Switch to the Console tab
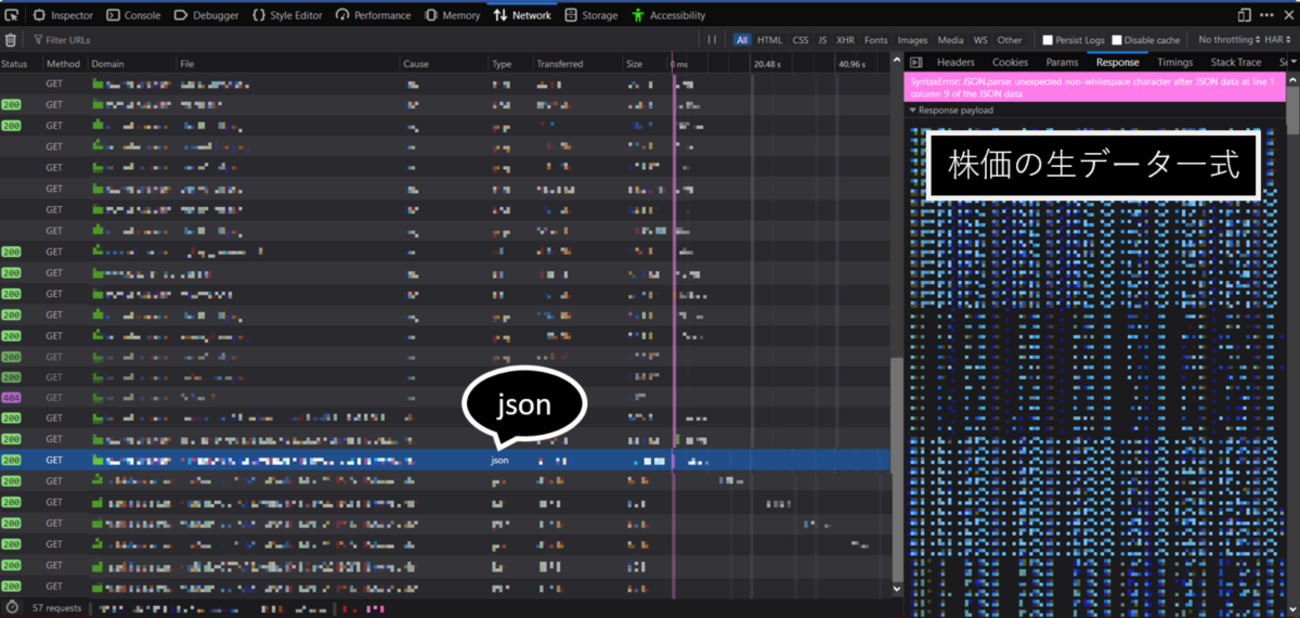 click(x=134, y=15)
